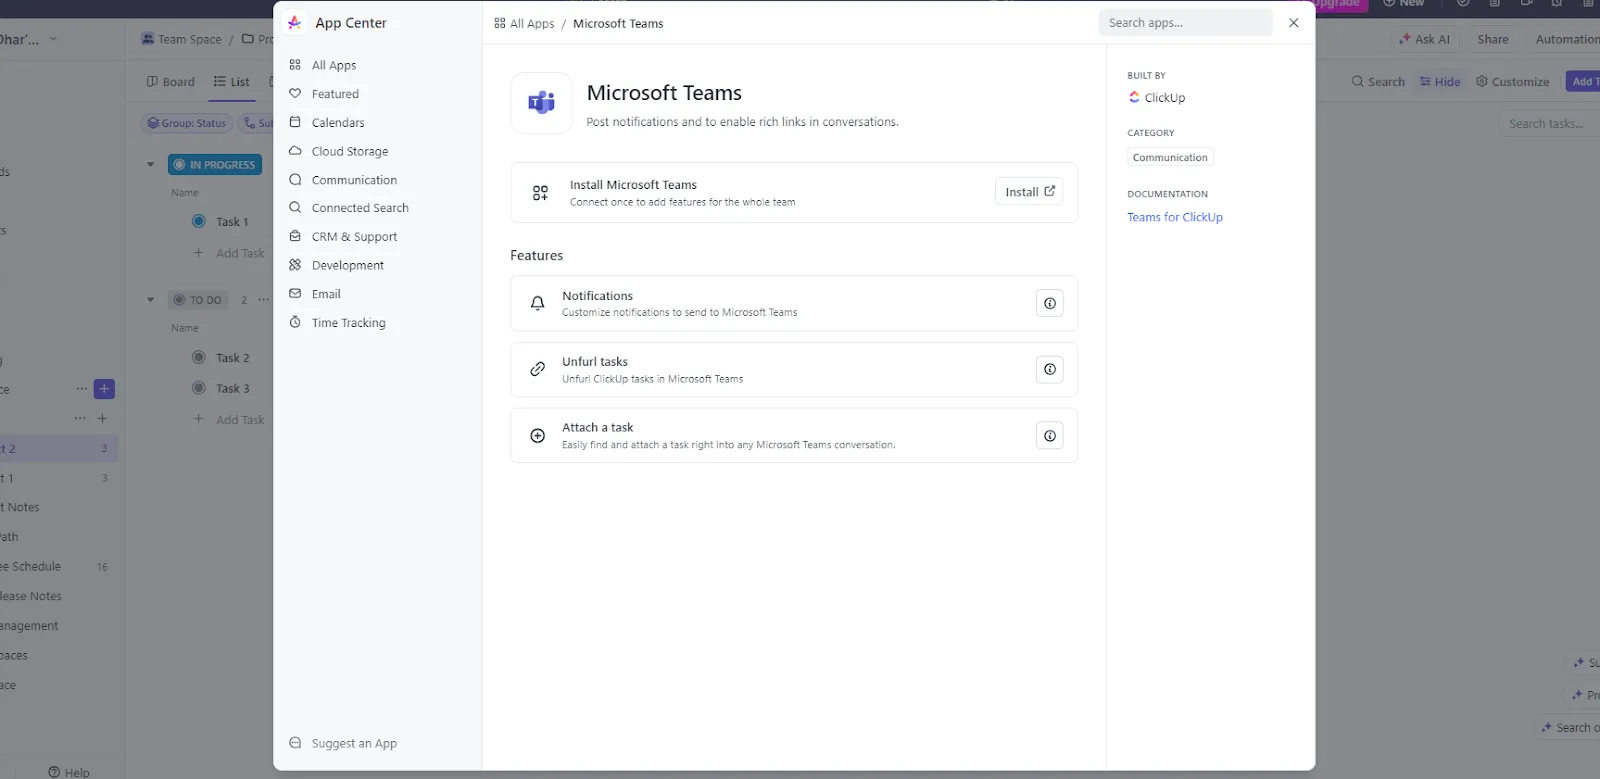
Task: Open Task 3 in background list
Action: click(232, 389)
